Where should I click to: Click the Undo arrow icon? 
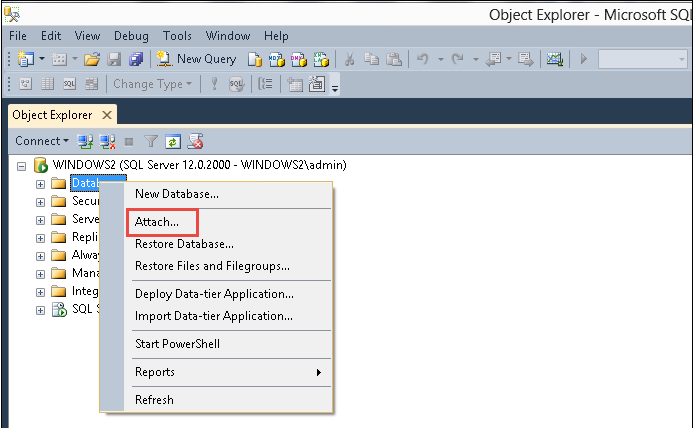423,59
